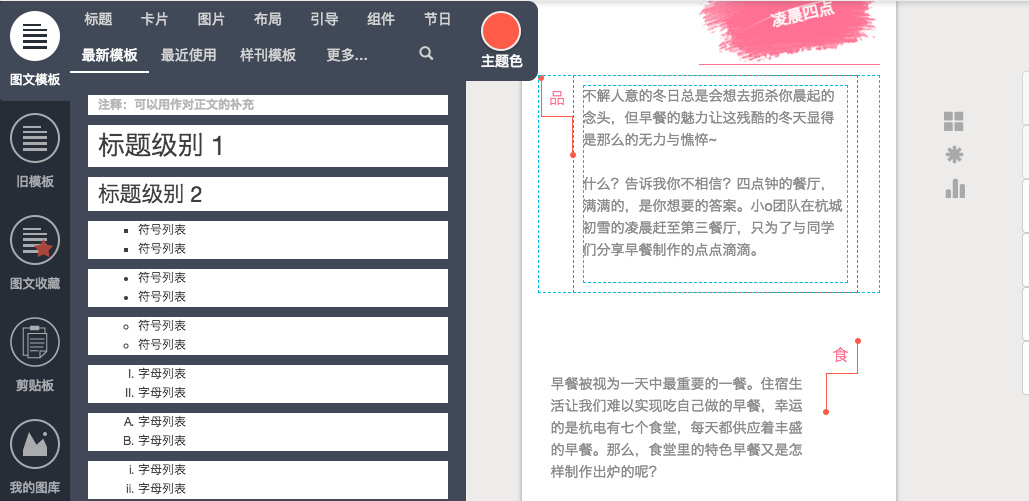This screenshot has height=501, width=1029.
Task: Switch to the 引导 category tab
Action: [324, 20]
